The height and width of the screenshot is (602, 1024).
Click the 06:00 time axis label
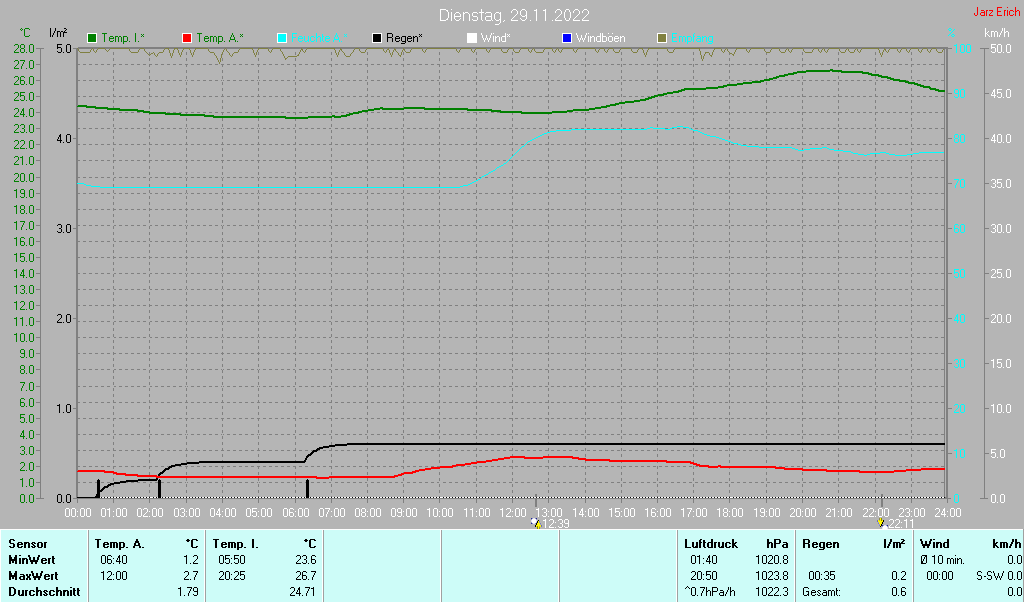(x=295, y=513)
